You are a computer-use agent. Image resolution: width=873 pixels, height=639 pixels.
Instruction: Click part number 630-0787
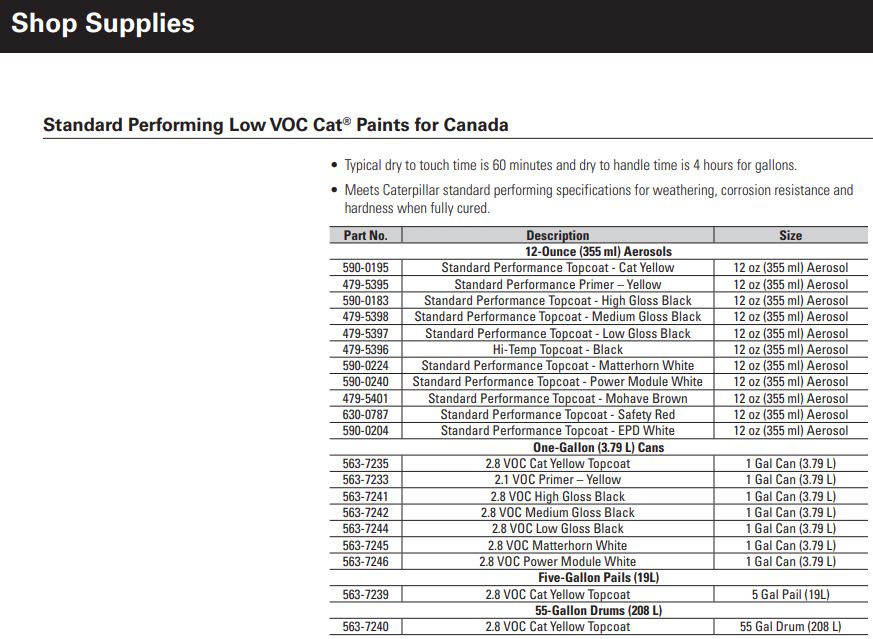pos(365,415)
